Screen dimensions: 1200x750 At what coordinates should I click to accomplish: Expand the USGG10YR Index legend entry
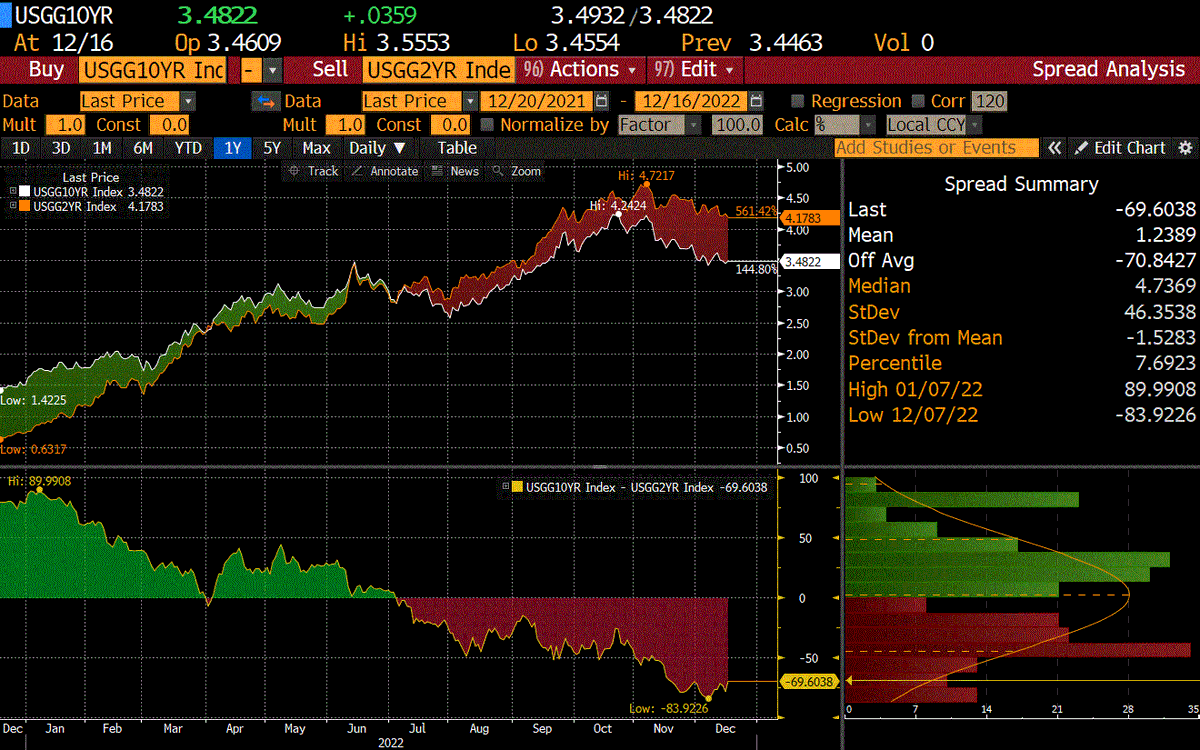[13, 190]
